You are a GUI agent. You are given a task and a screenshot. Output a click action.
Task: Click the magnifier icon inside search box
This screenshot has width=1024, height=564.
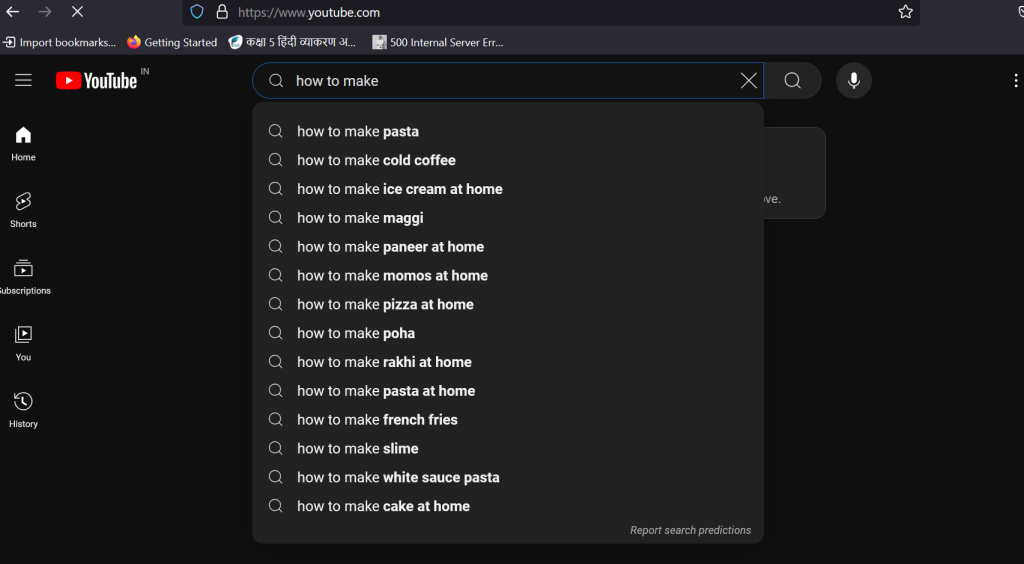(x=276, y=80)
